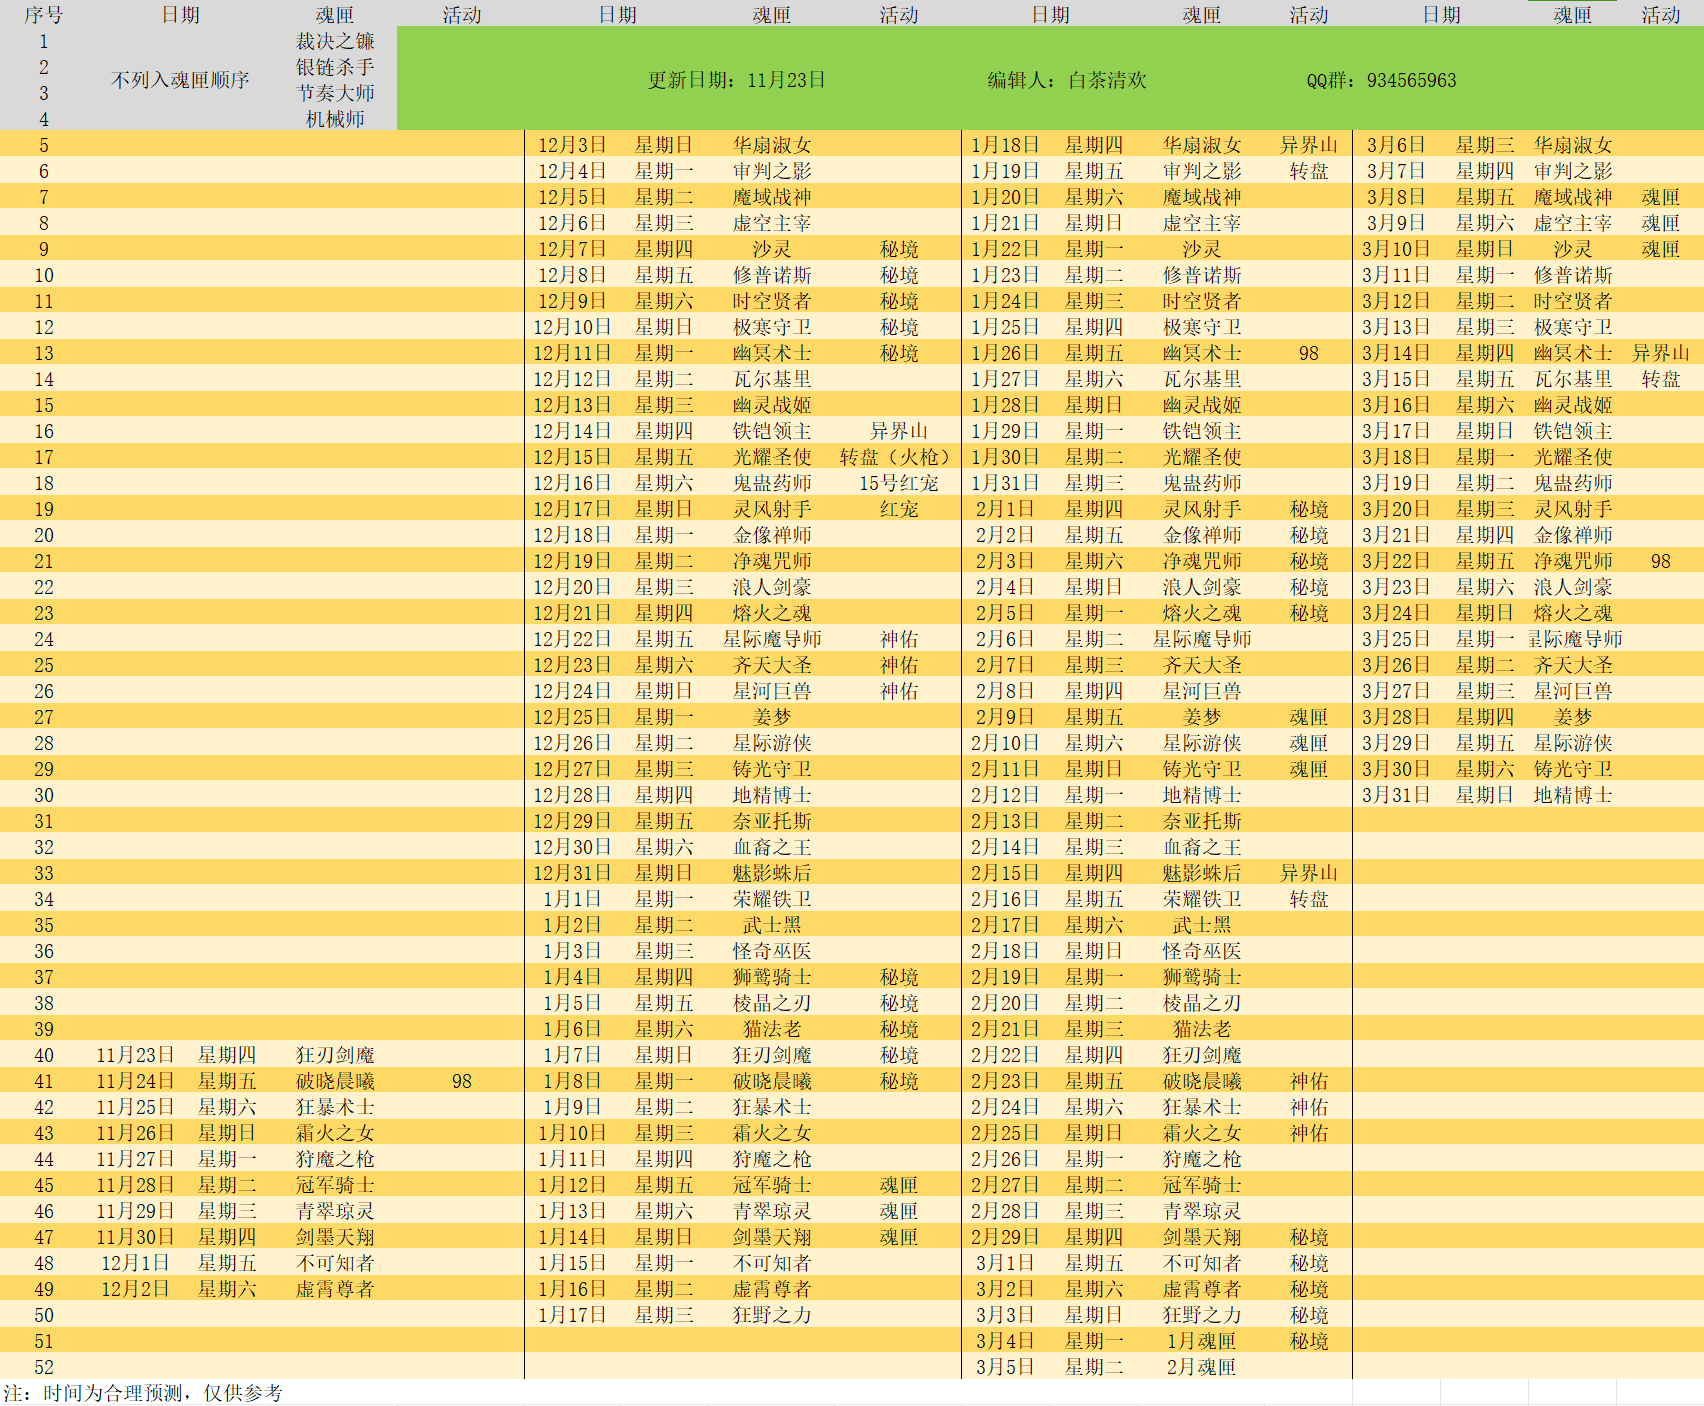
Task: Click the 12月3日 date cell
Action: [572, 145]
